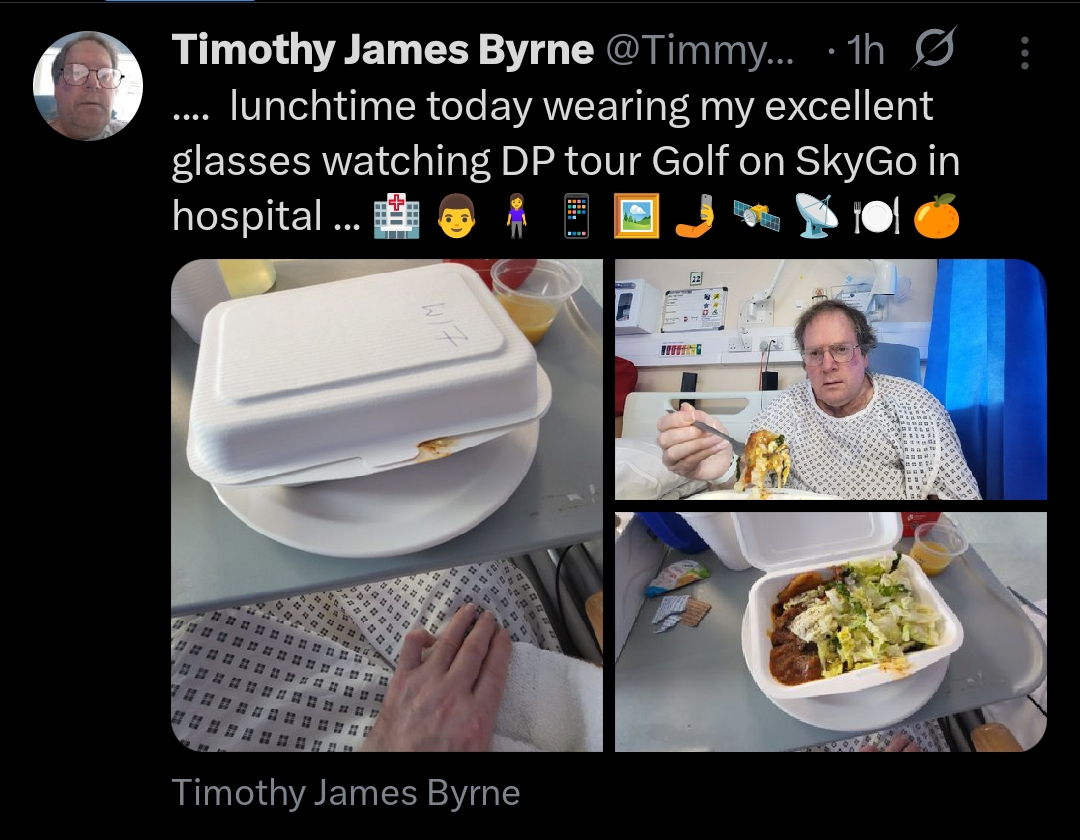This screenshot has height=840, width=1080.
Task: Open the Timothy James Byrne display name
Action: pyautogui.click(x=383, y=50)
